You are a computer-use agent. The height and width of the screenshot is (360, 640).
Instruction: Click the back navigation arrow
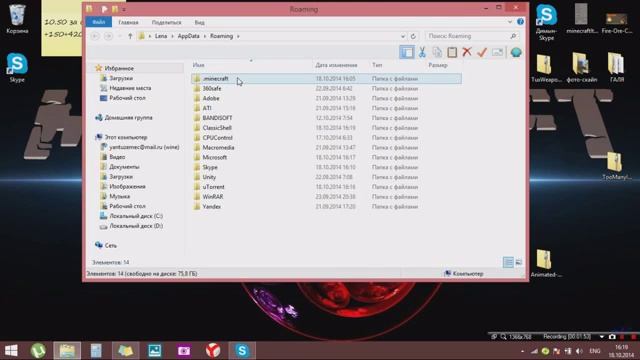(x=95, y=36)
